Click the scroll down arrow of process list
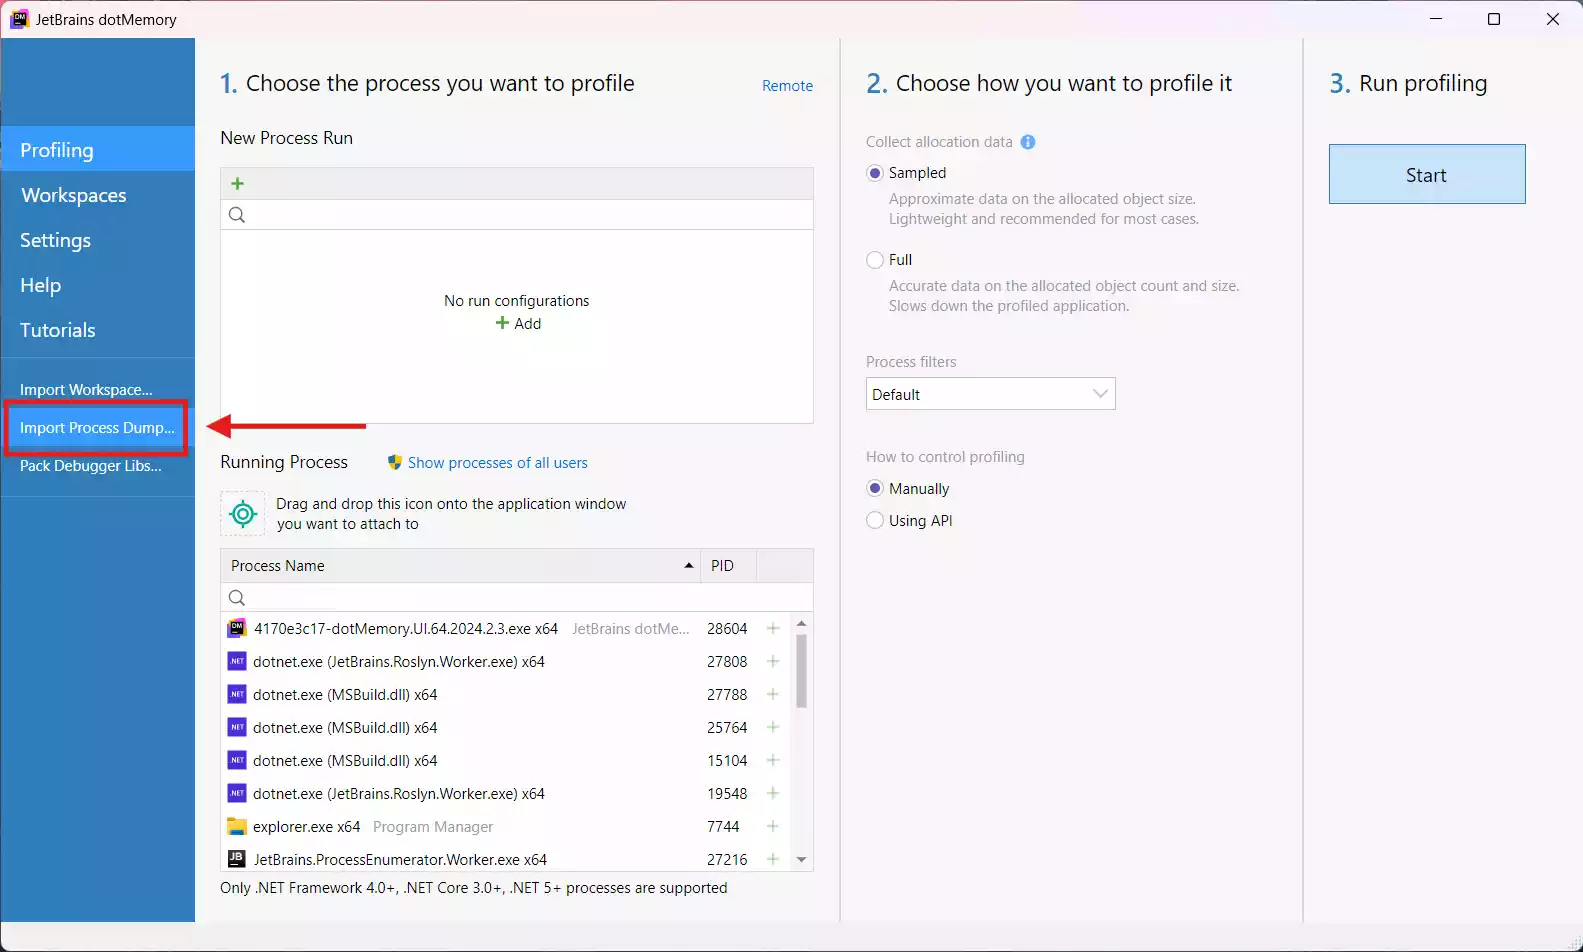Viewport: 1583px width, 952px height. (x=801, y=860)
